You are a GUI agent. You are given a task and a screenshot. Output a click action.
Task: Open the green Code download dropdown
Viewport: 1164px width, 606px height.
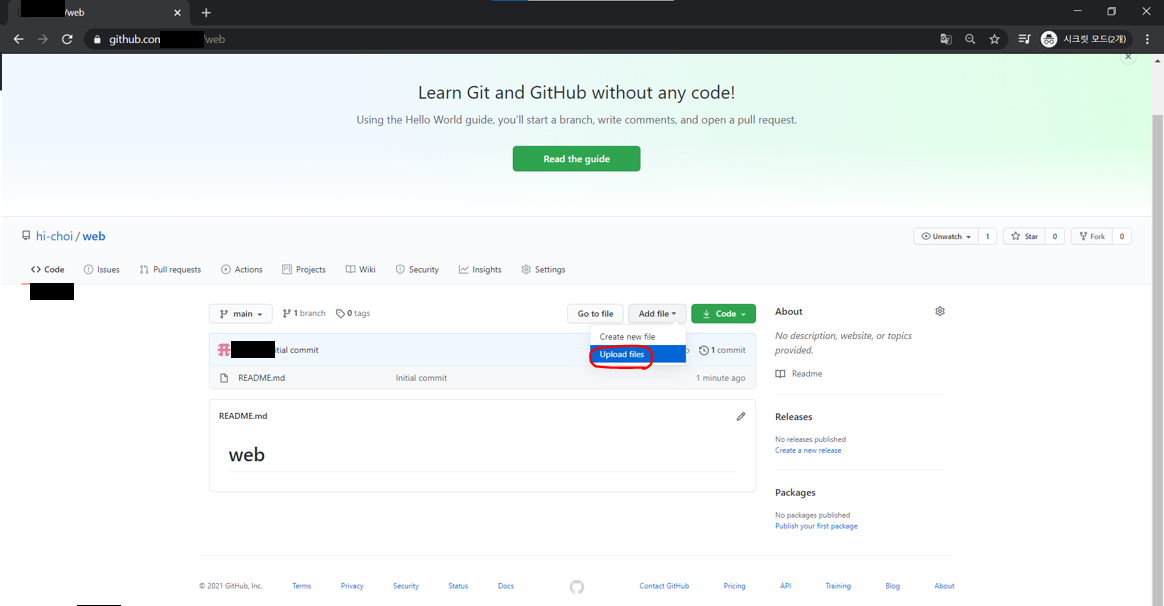tap(723, 313)
